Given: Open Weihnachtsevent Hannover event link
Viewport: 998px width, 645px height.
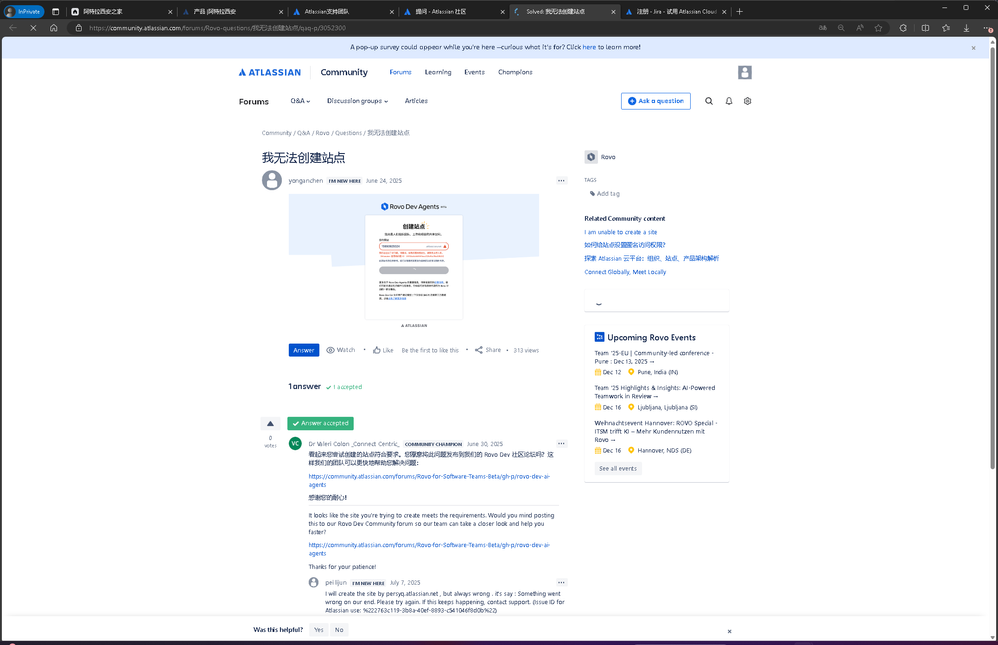Looking at the screenshot, I should point(656,432).
